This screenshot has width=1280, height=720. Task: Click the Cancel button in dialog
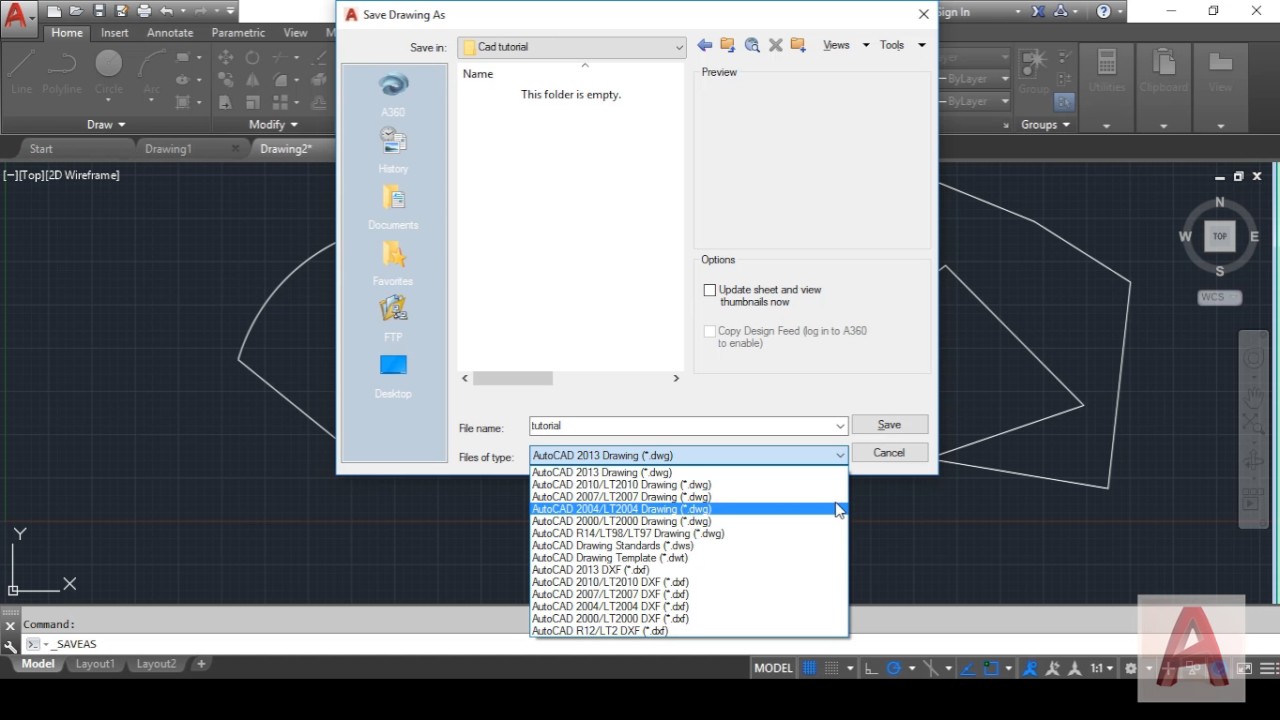(889, 453)
